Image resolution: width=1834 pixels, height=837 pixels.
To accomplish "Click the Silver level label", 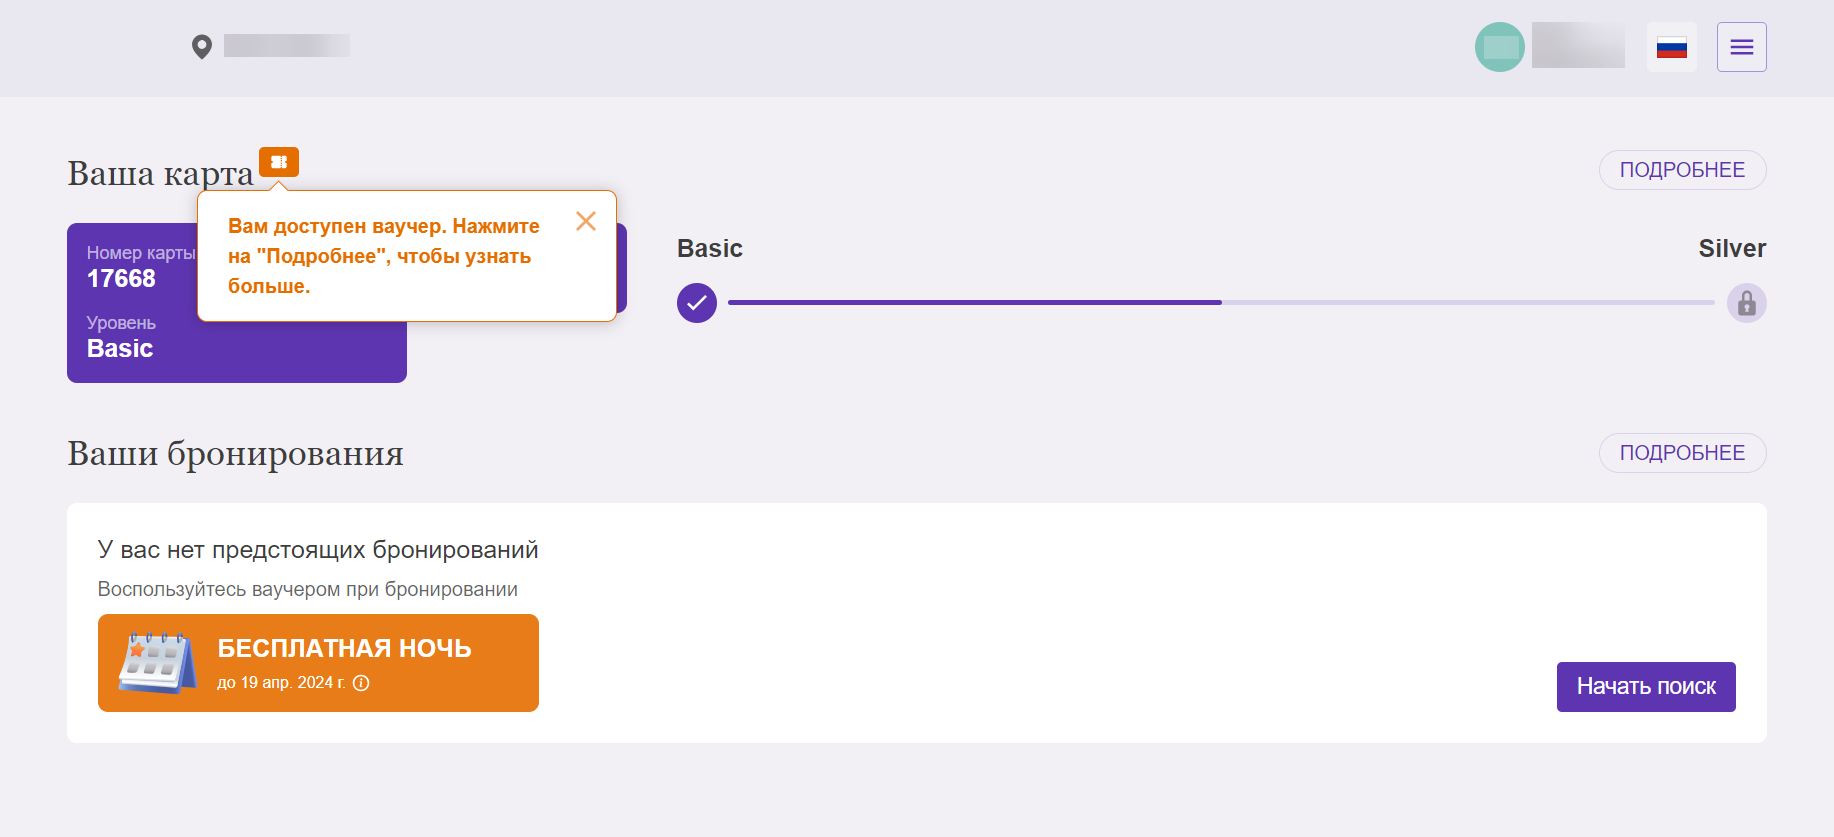I will tap(1732, 249).
